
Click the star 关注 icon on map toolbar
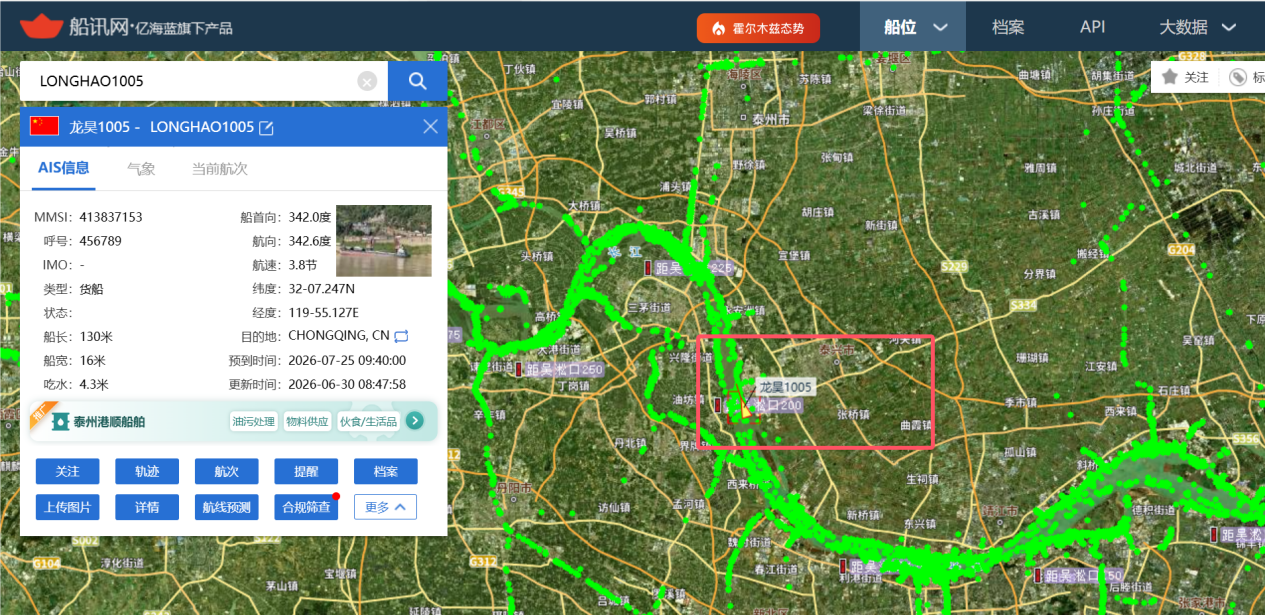[1169, 77]
